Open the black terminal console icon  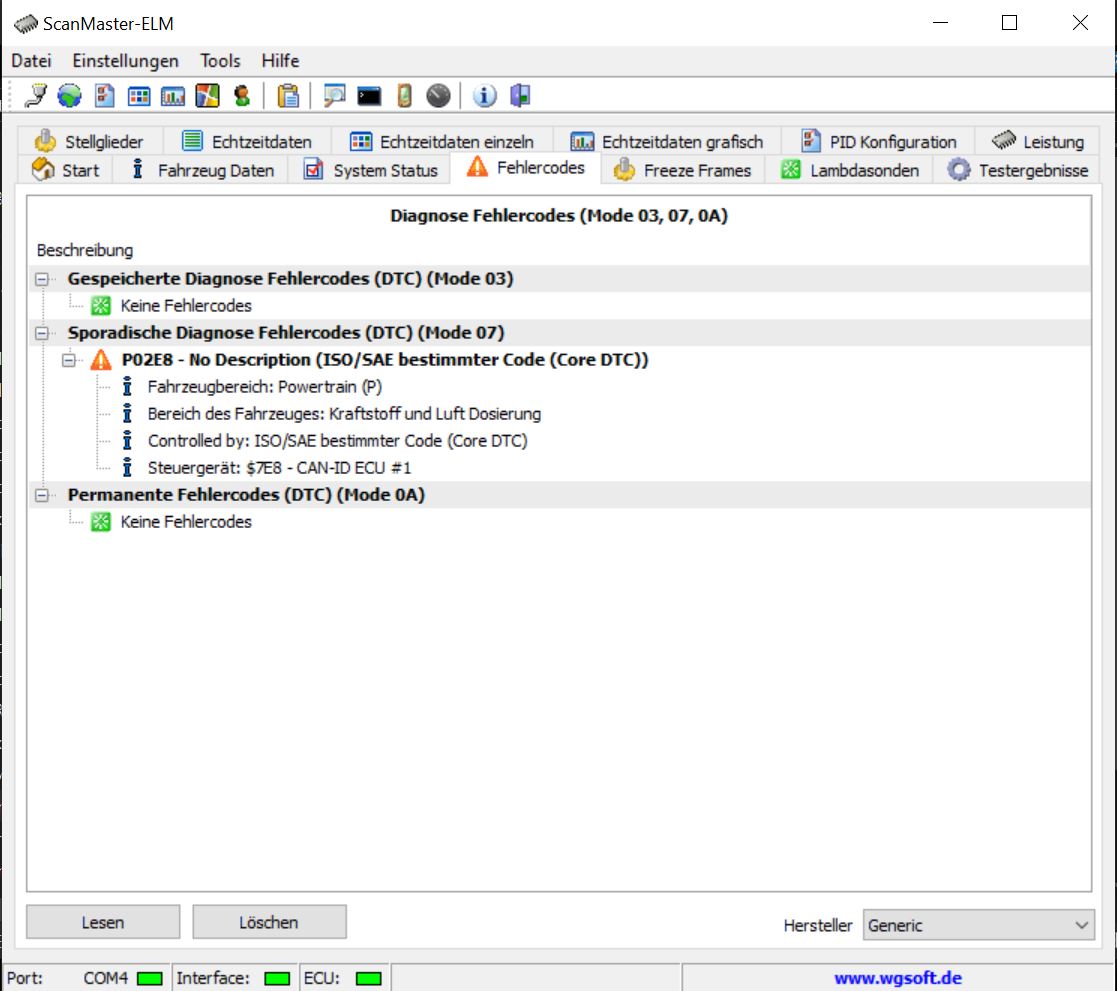[x=369, y=96]
